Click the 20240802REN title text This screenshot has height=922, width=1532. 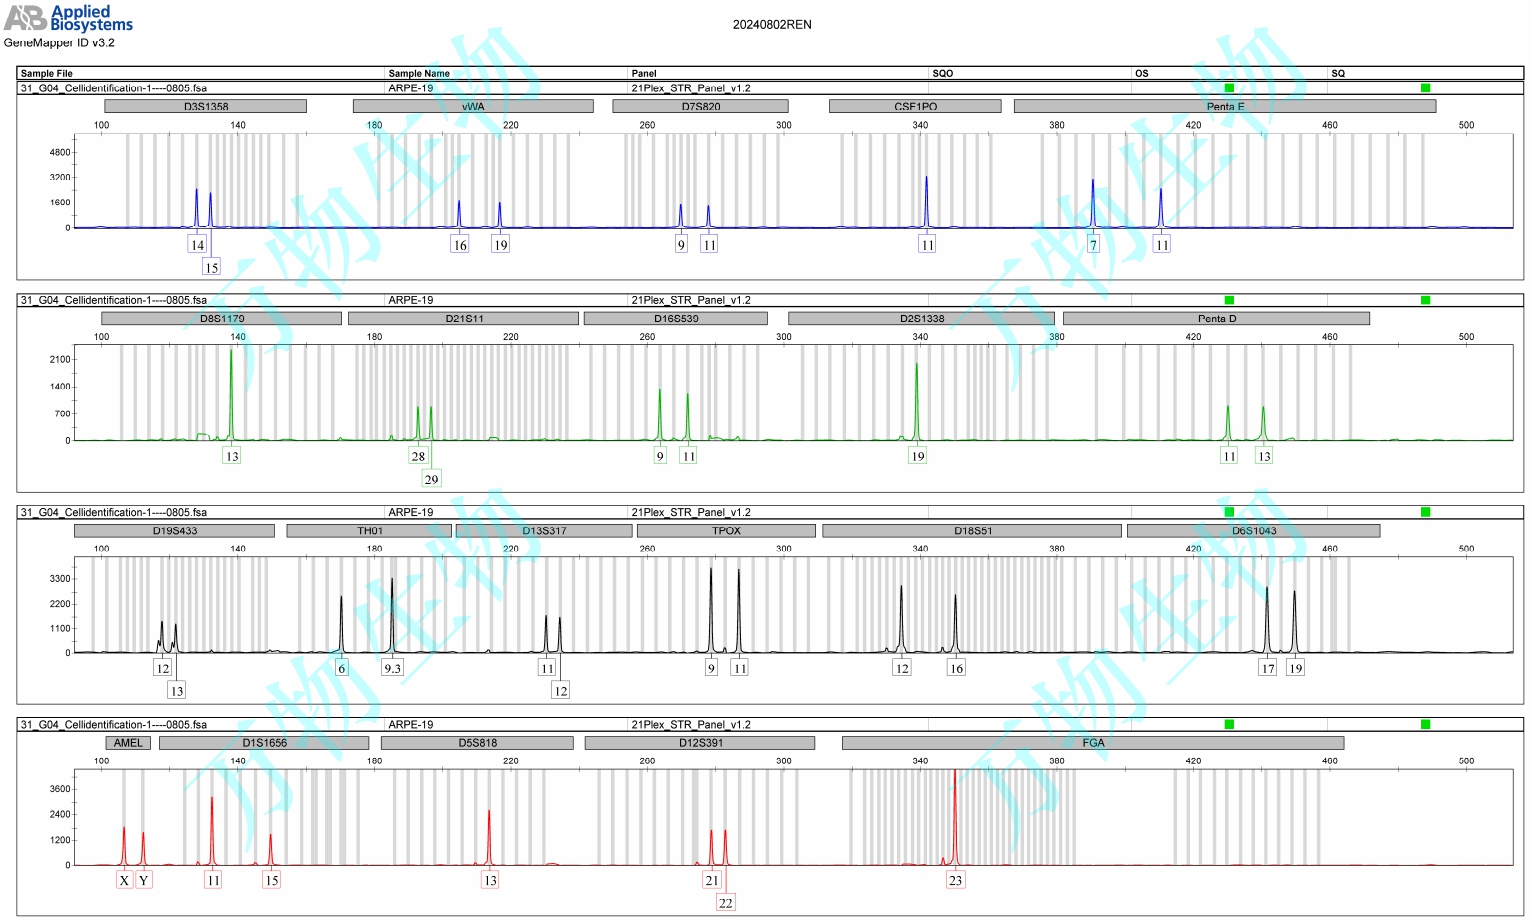point(772,25)
